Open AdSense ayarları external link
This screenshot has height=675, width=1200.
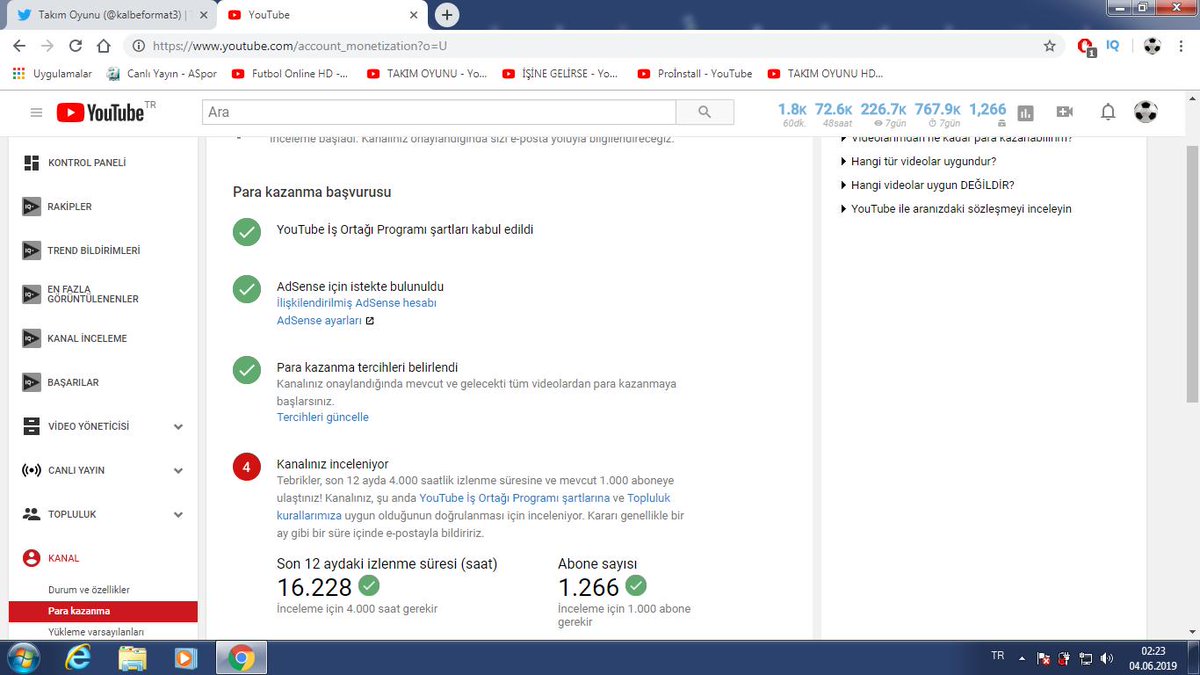pyautogui.click(x=325, y=321)
